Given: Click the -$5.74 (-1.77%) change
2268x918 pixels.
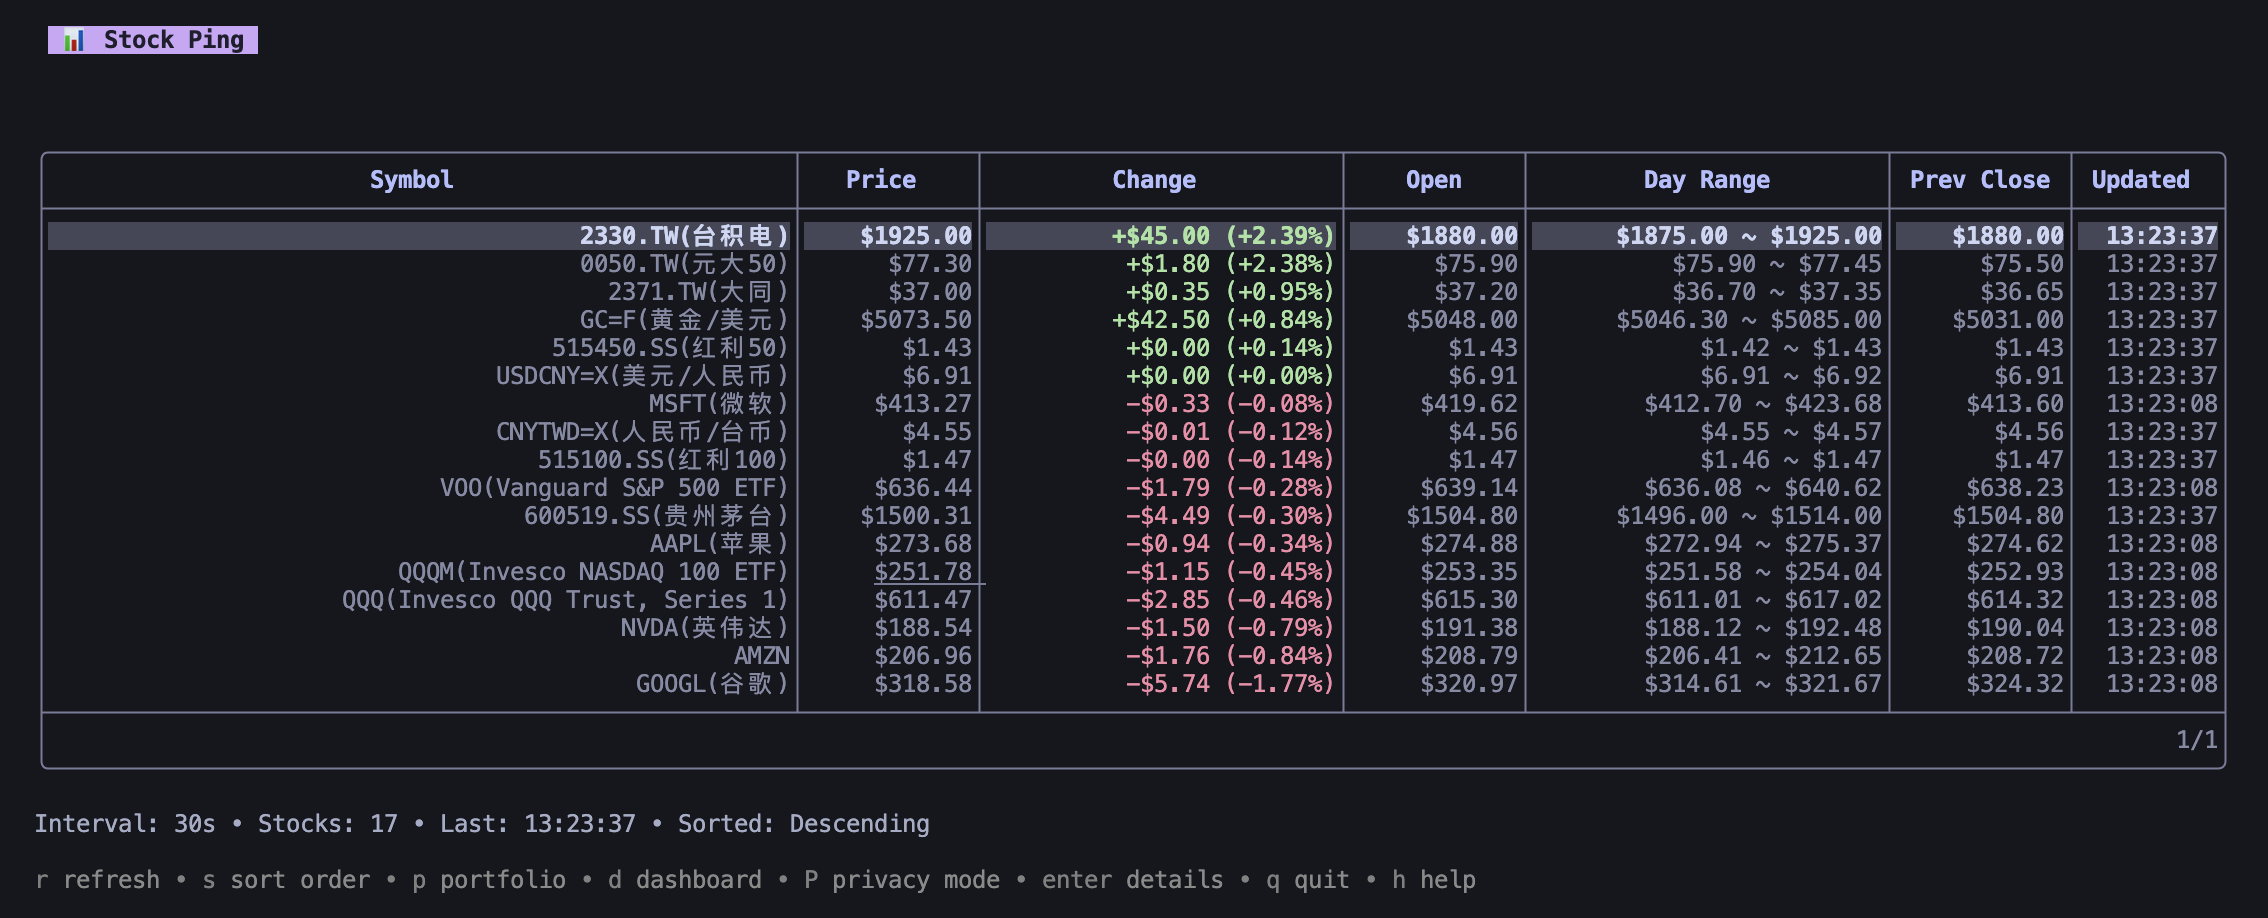Looking at the screenshot, I should pyautogui.click(x=1230, y=684).
